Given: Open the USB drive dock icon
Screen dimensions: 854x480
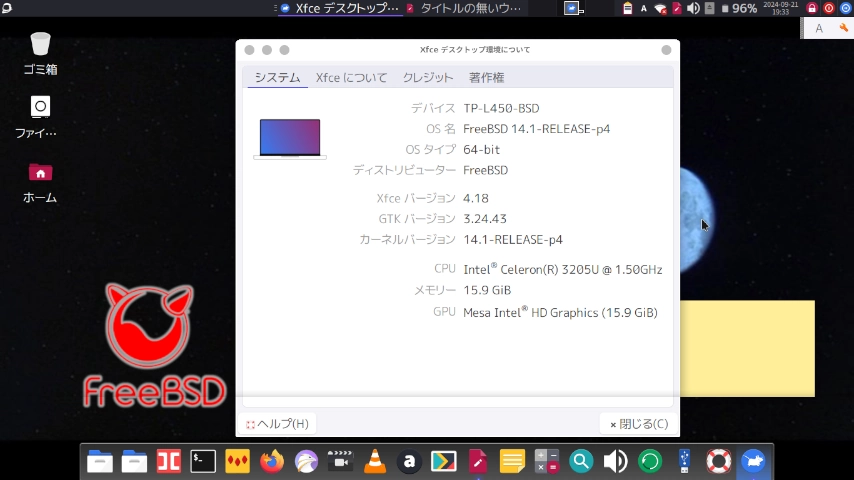Looking at the screenshot, I should 684,461.
